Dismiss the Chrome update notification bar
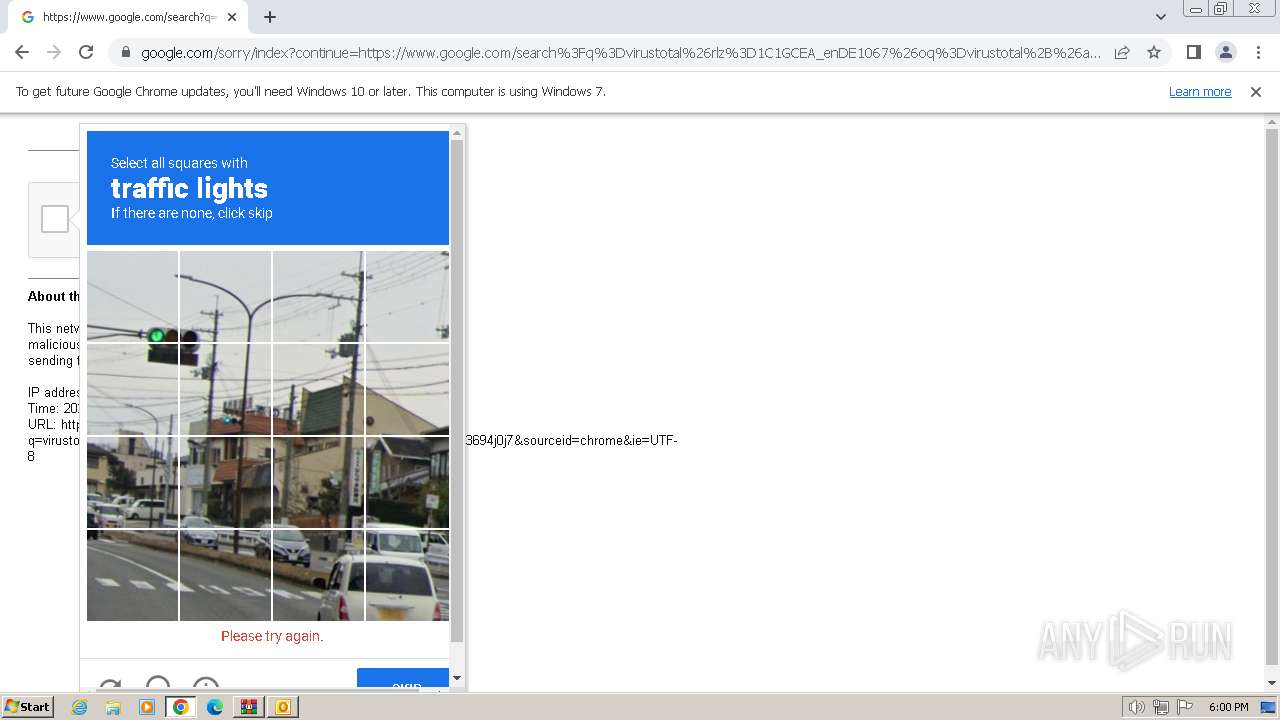 [1256, 91]
